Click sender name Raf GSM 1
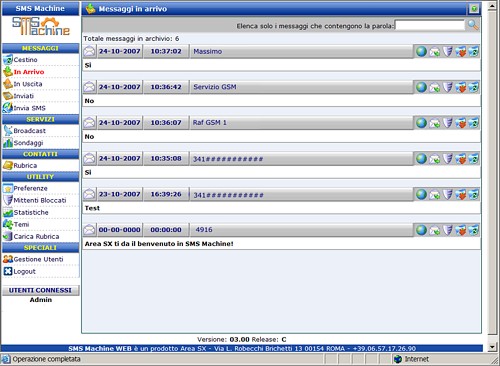500x366 pixels. point(210,123)
